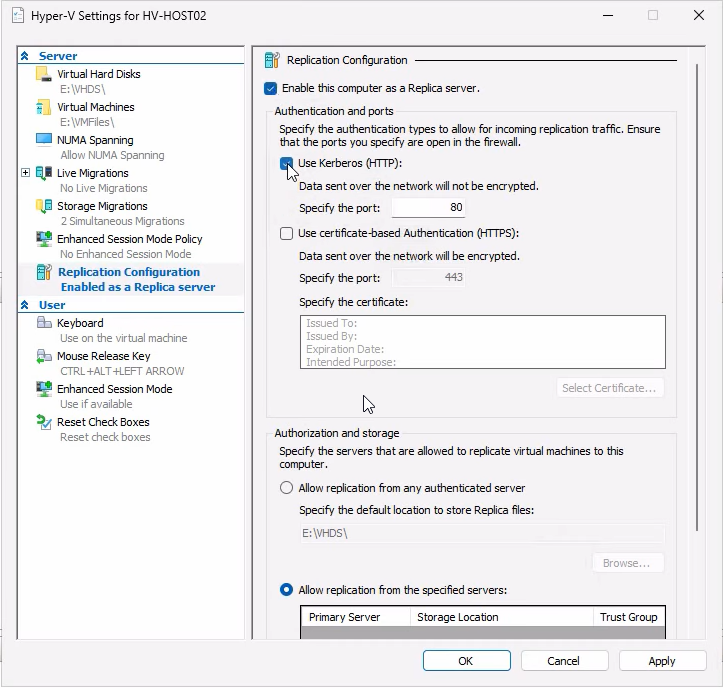This screenshot has height=688, width=723.
Task: Click the Trust Group column header
Action: pos(629,617)
